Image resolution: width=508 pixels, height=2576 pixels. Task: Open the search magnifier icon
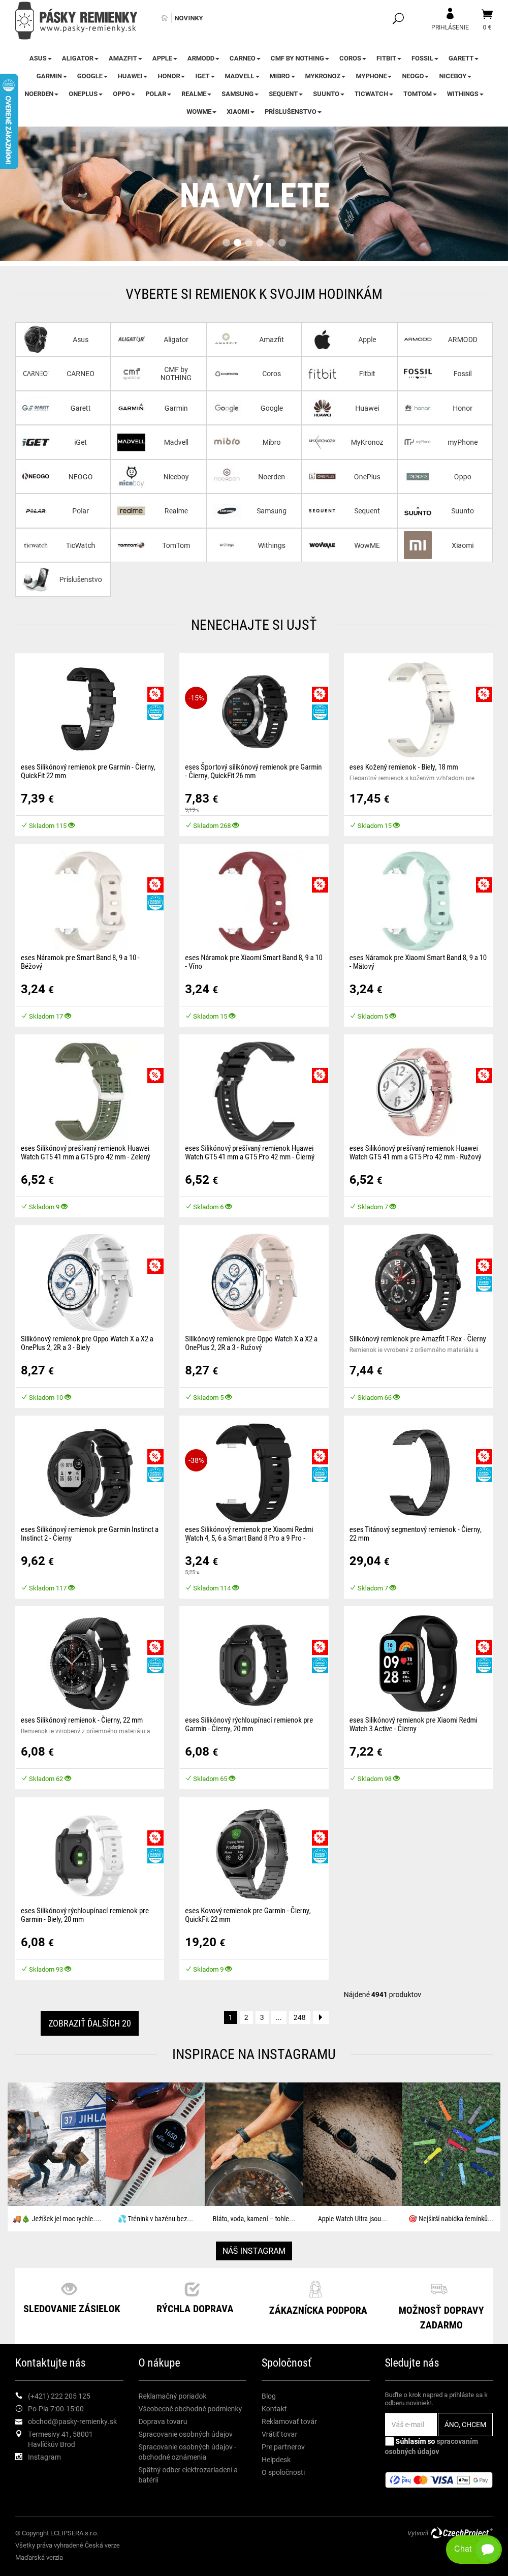(x=397, y=18)
